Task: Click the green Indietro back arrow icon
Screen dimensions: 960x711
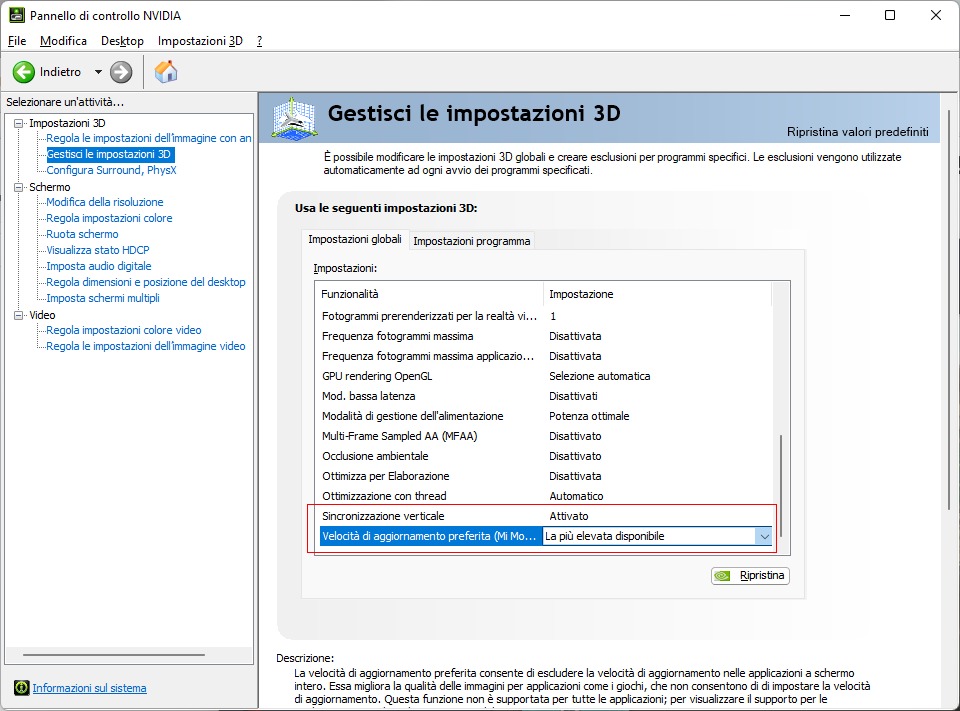Action: pos(24,72)
